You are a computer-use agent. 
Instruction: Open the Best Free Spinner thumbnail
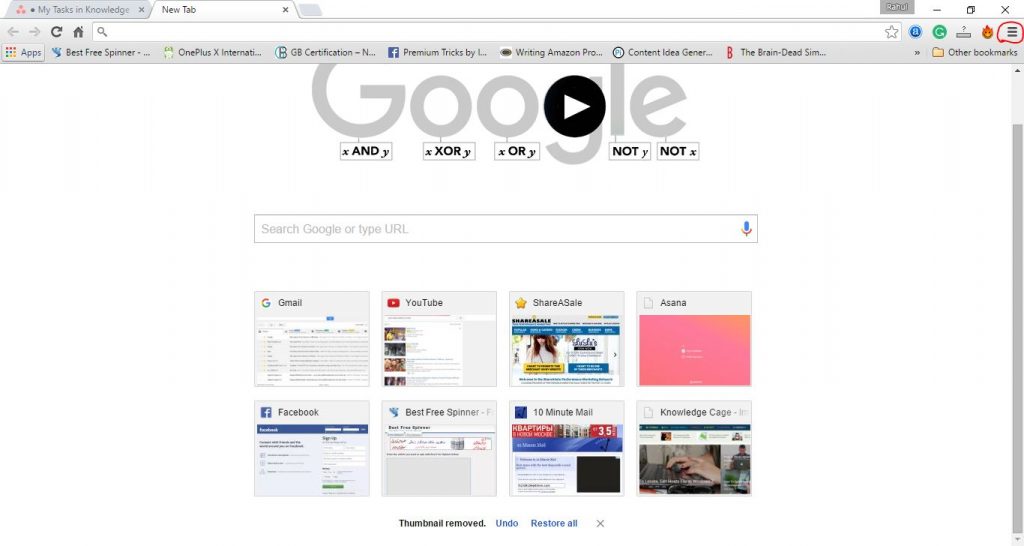click(439, 449)
